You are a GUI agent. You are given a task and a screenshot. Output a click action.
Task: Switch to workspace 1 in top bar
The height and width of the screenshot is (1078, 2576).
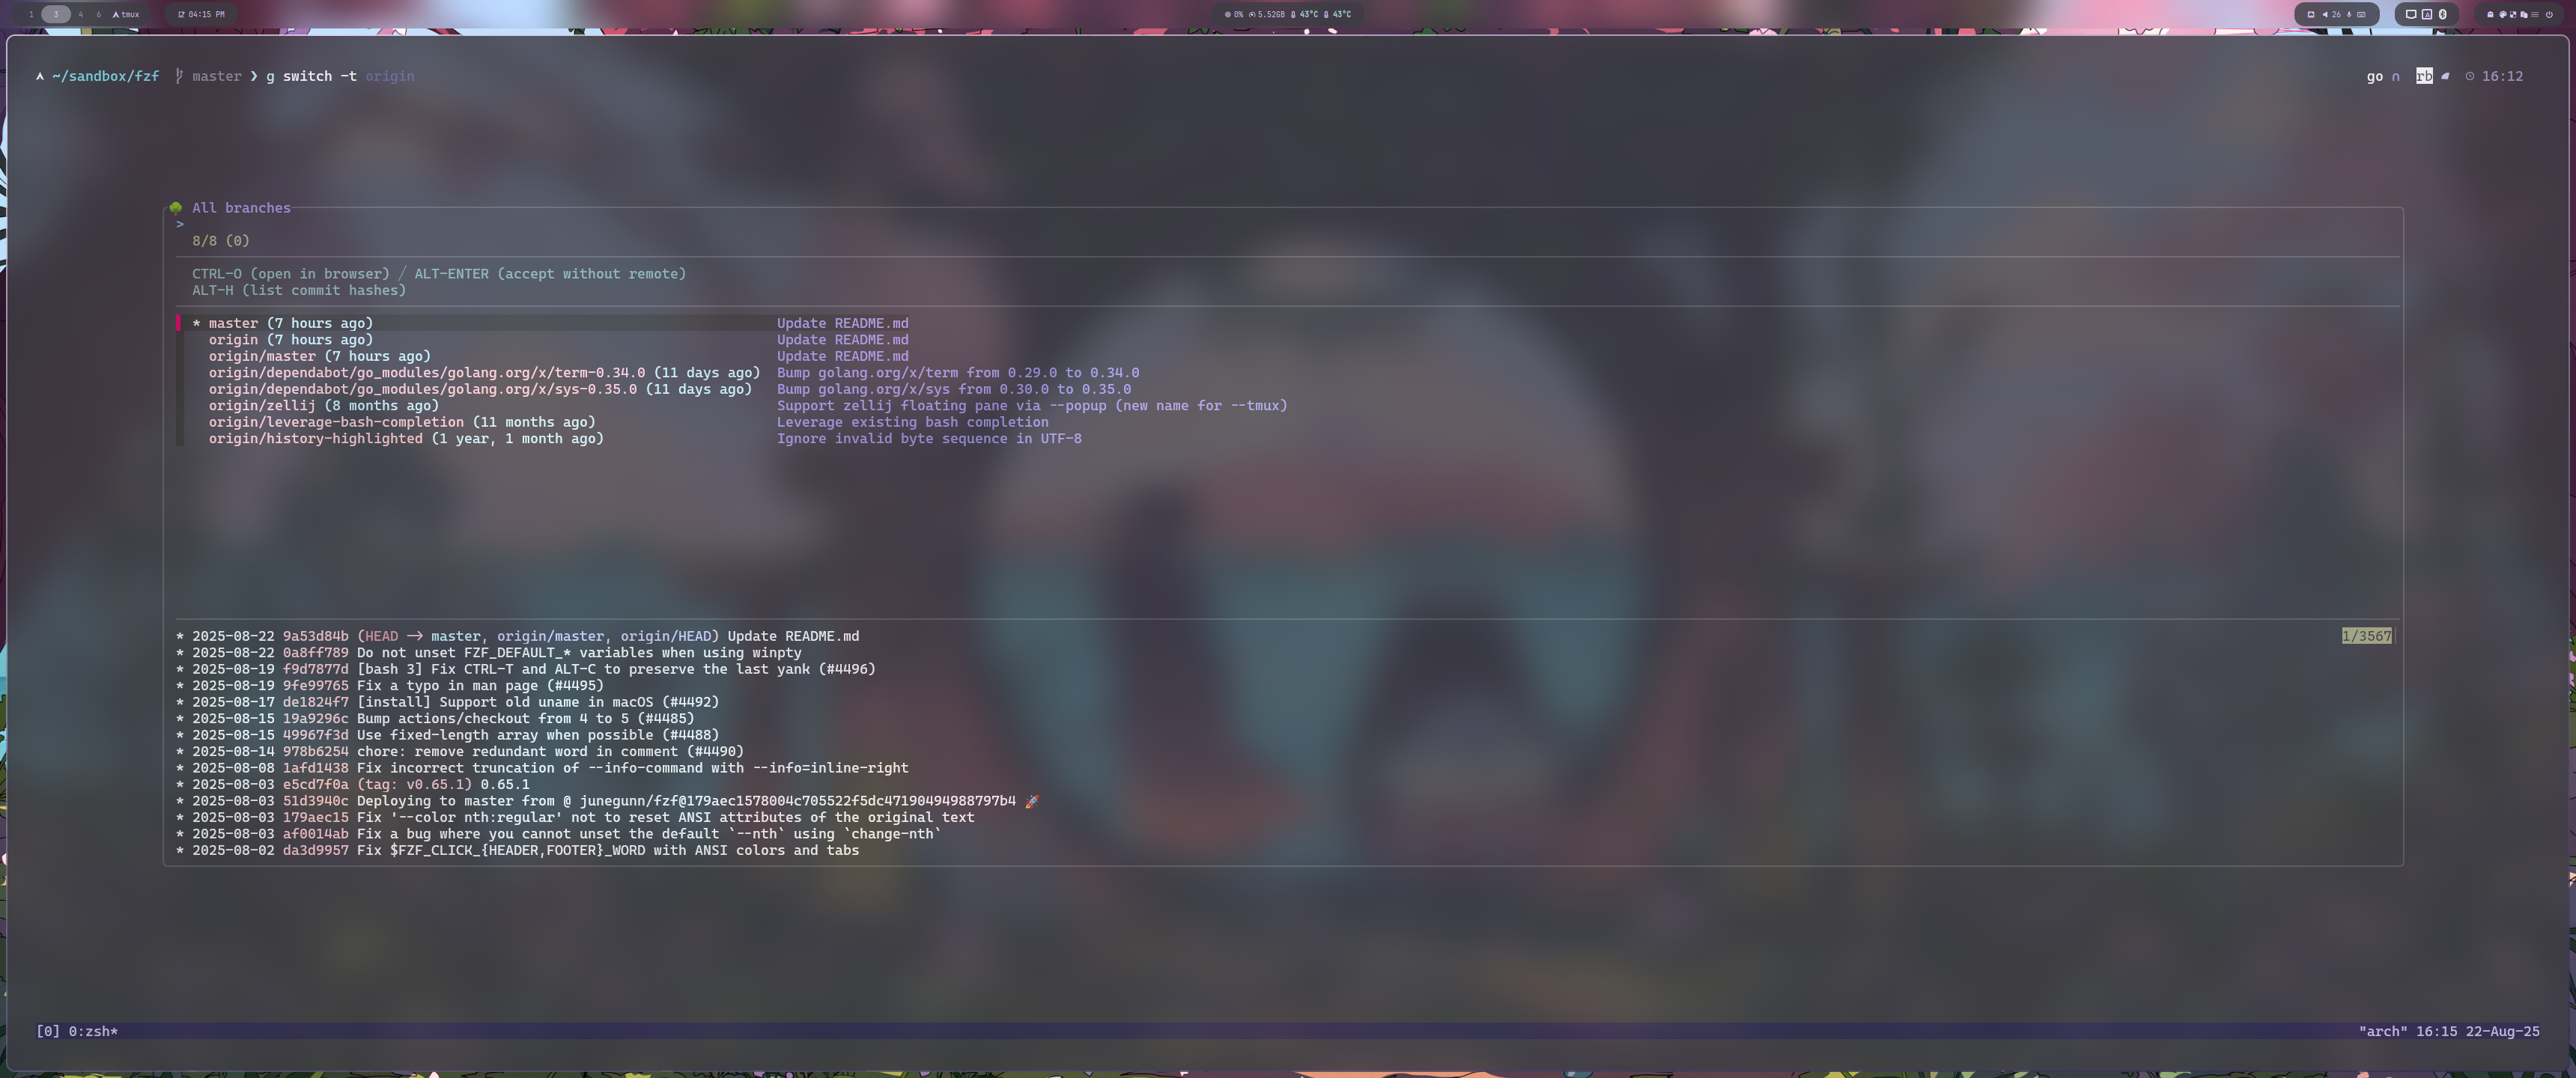[x=31, y=14]
